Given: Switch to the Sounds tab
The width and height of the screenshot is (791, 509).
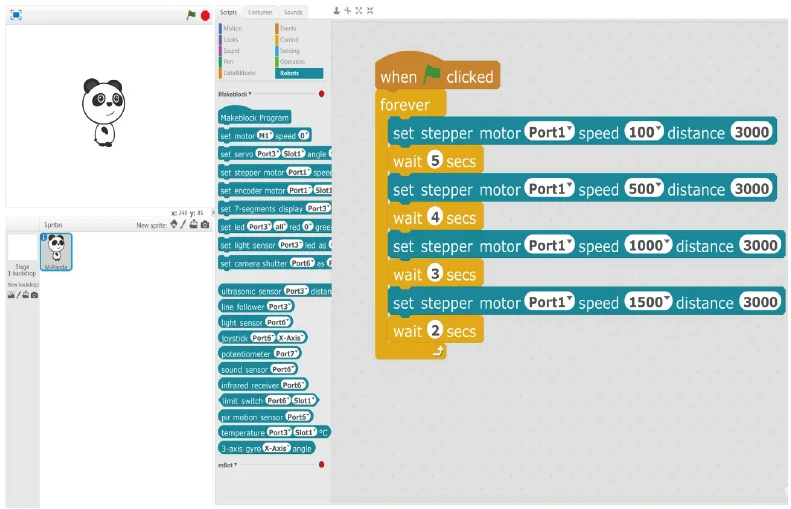Looking at the screenshot, I should pyautogui.click(x=293, y=12).
